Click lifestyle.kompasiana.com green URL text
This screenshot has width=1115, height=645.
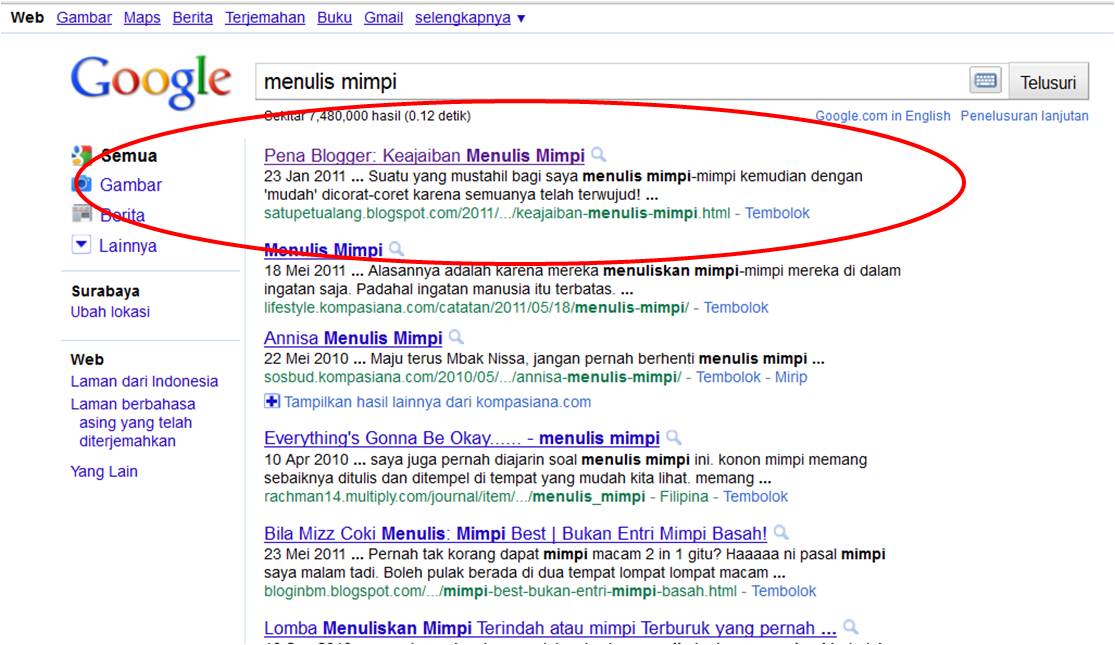(476, 308)
